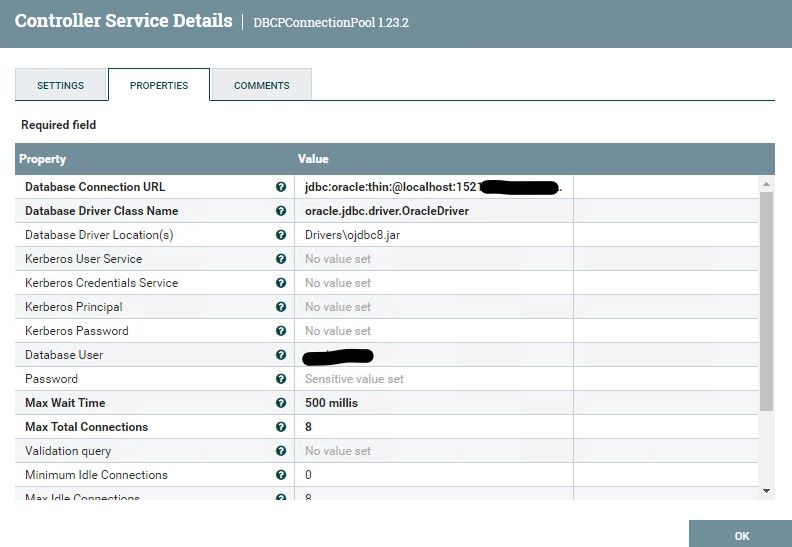The width and height of the screenshot is (792, 547).
Task: Click the Kerberos User Service label
Action: click(84, 259)
